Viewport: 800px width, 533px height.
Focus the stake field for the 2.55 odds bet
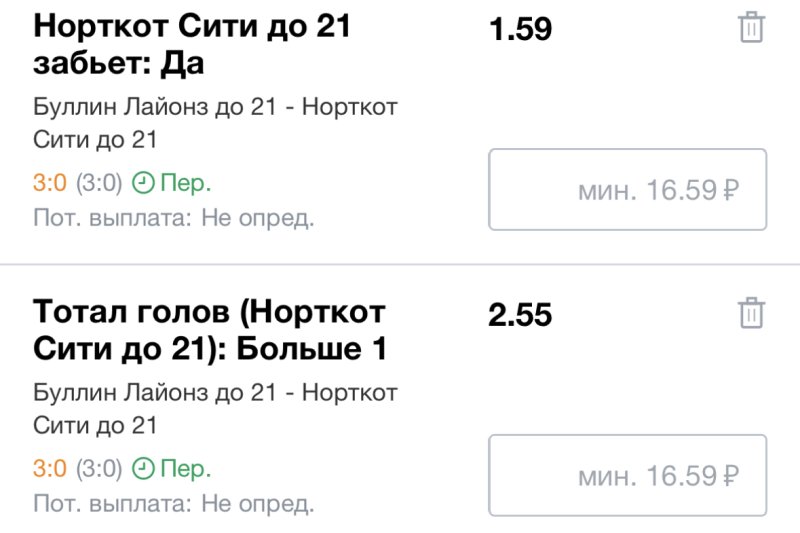(x=627, y=475)
